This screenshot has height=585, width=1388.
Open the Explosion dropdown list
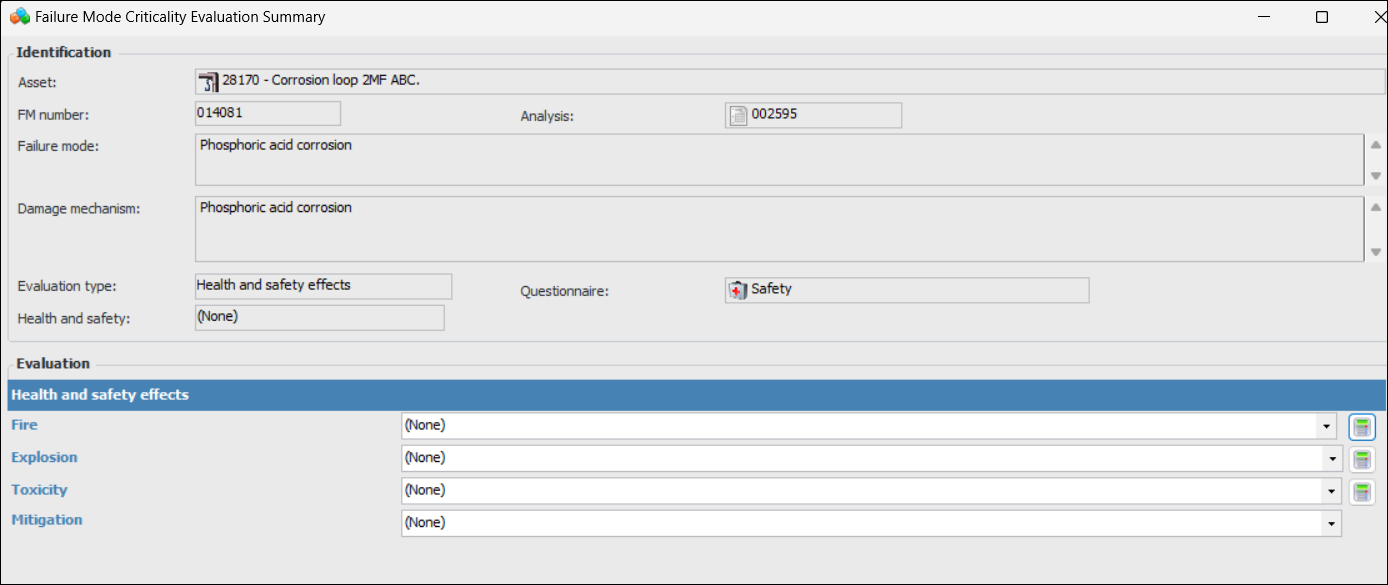(1332, 459)
